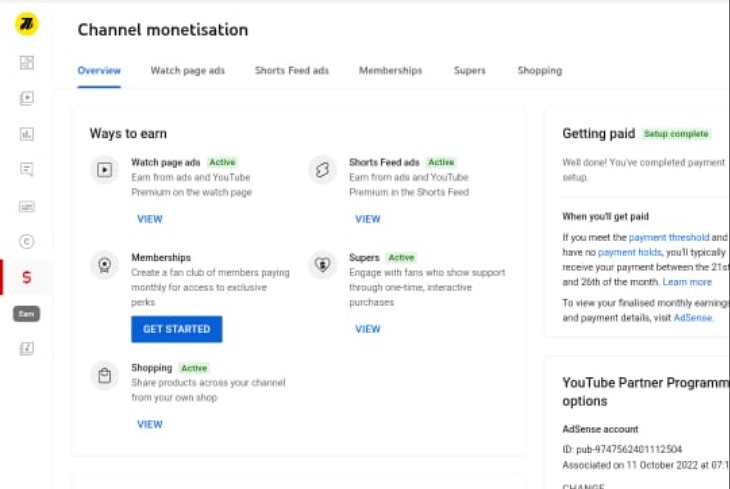Click the Supers heart icon

[x=322, y=265]
